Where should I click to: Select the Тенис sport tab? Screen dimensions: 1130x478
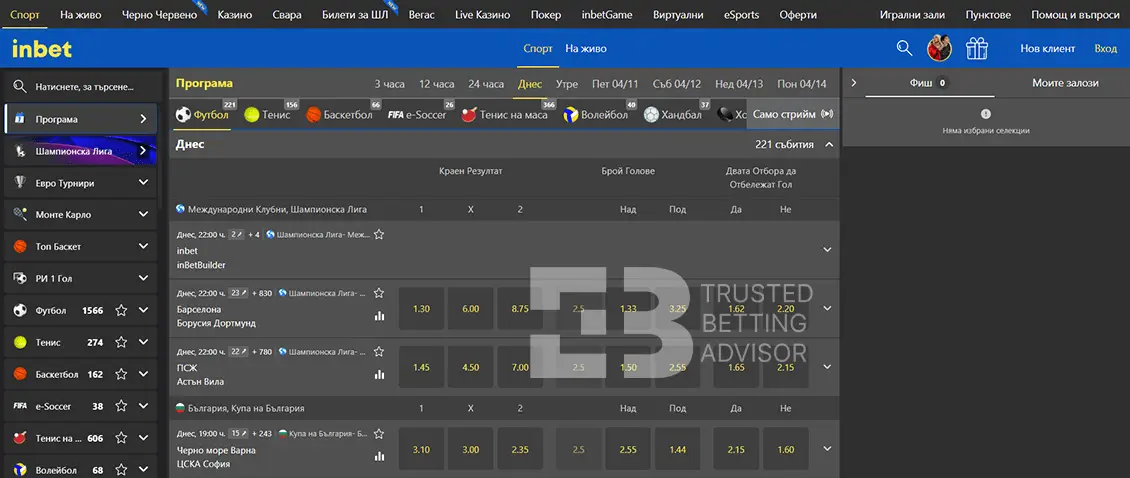[x=268, y=115]
